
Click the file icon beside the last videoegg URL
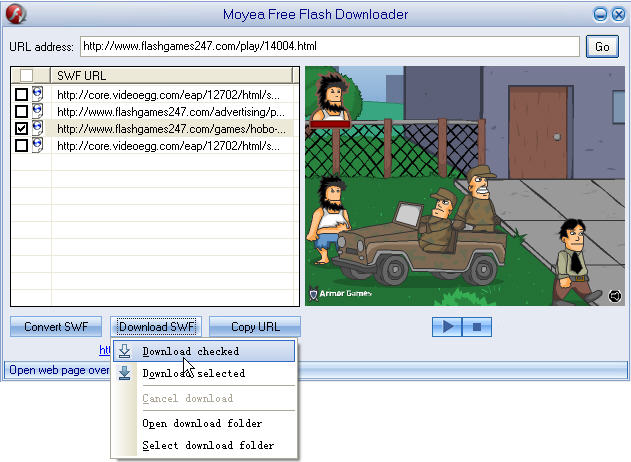tap(37, 145)
